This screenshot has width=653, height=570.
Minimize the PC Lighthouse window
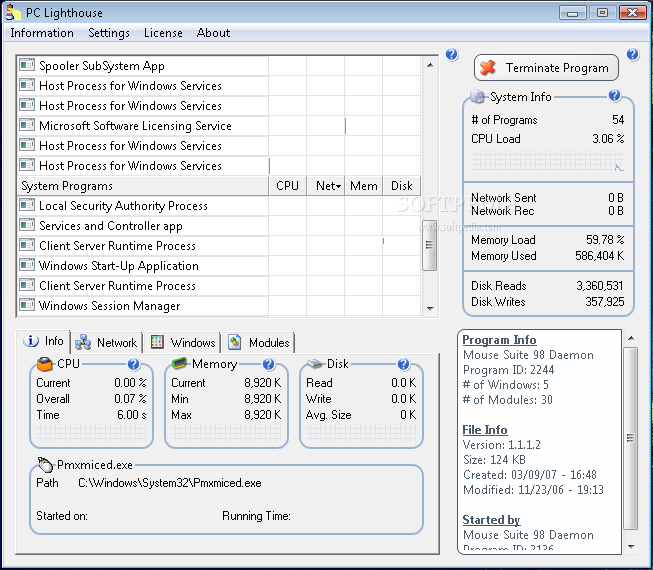572,12
